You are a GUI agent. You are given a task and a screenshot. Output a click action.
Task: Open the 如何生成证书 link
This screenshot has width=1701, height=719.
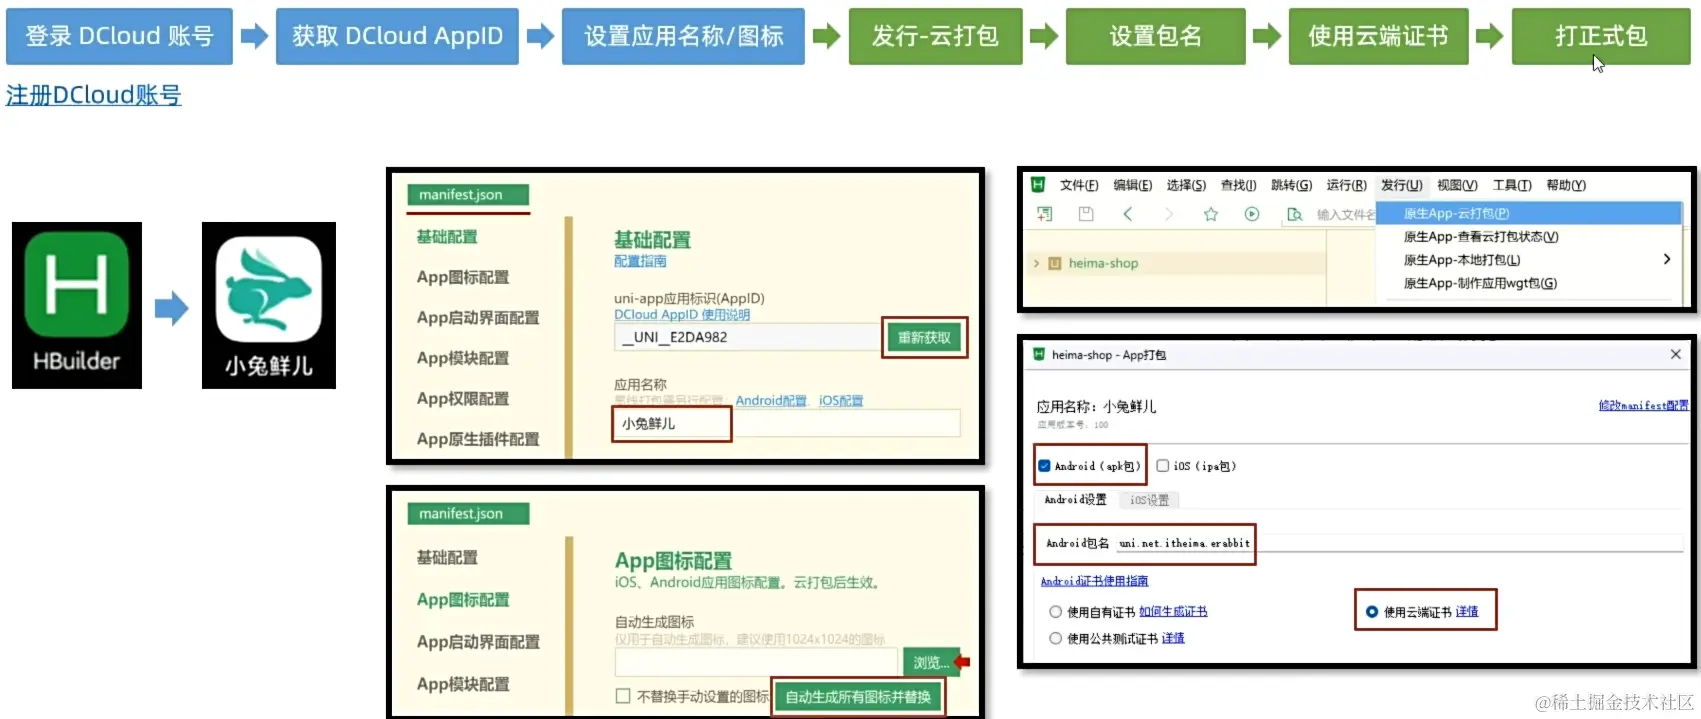[x=1173, y=612]
